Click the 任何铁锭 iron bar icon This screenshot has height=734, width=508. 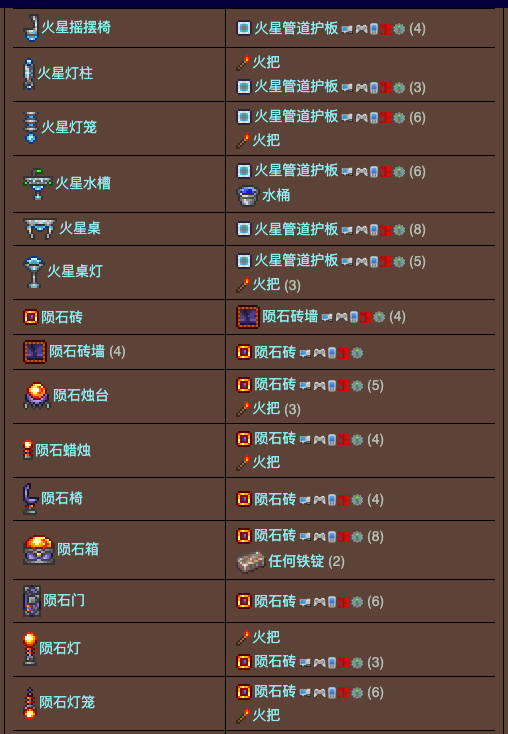[x=251, y=562]
